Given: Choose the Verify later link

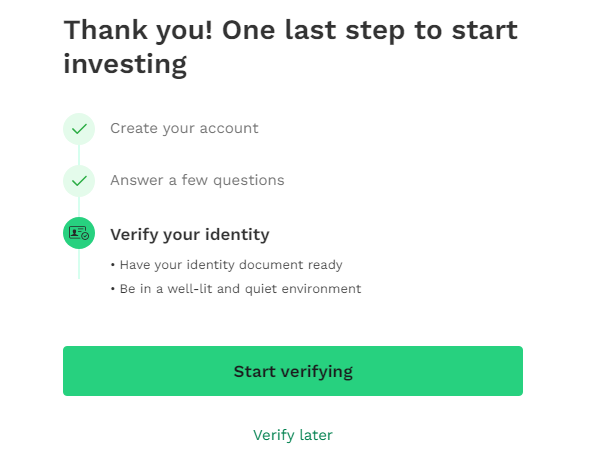Looking at the screenshot, I should click(x=293, y=435).
